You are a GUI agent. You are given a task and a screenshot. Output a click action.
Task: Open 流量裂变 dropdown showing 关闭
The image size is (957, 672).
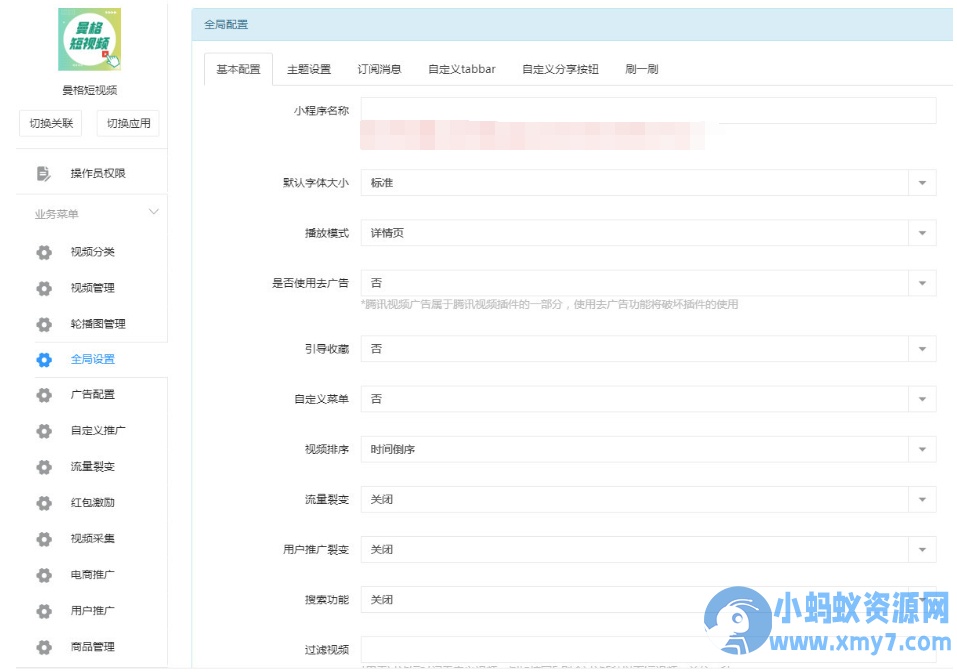(x=648, y=499)
